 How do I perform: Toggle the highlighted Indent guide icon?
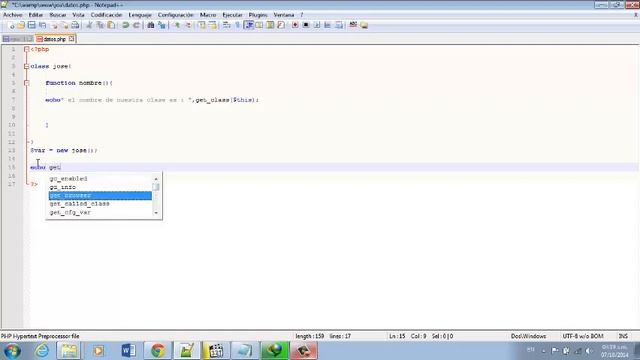(249, 25)
